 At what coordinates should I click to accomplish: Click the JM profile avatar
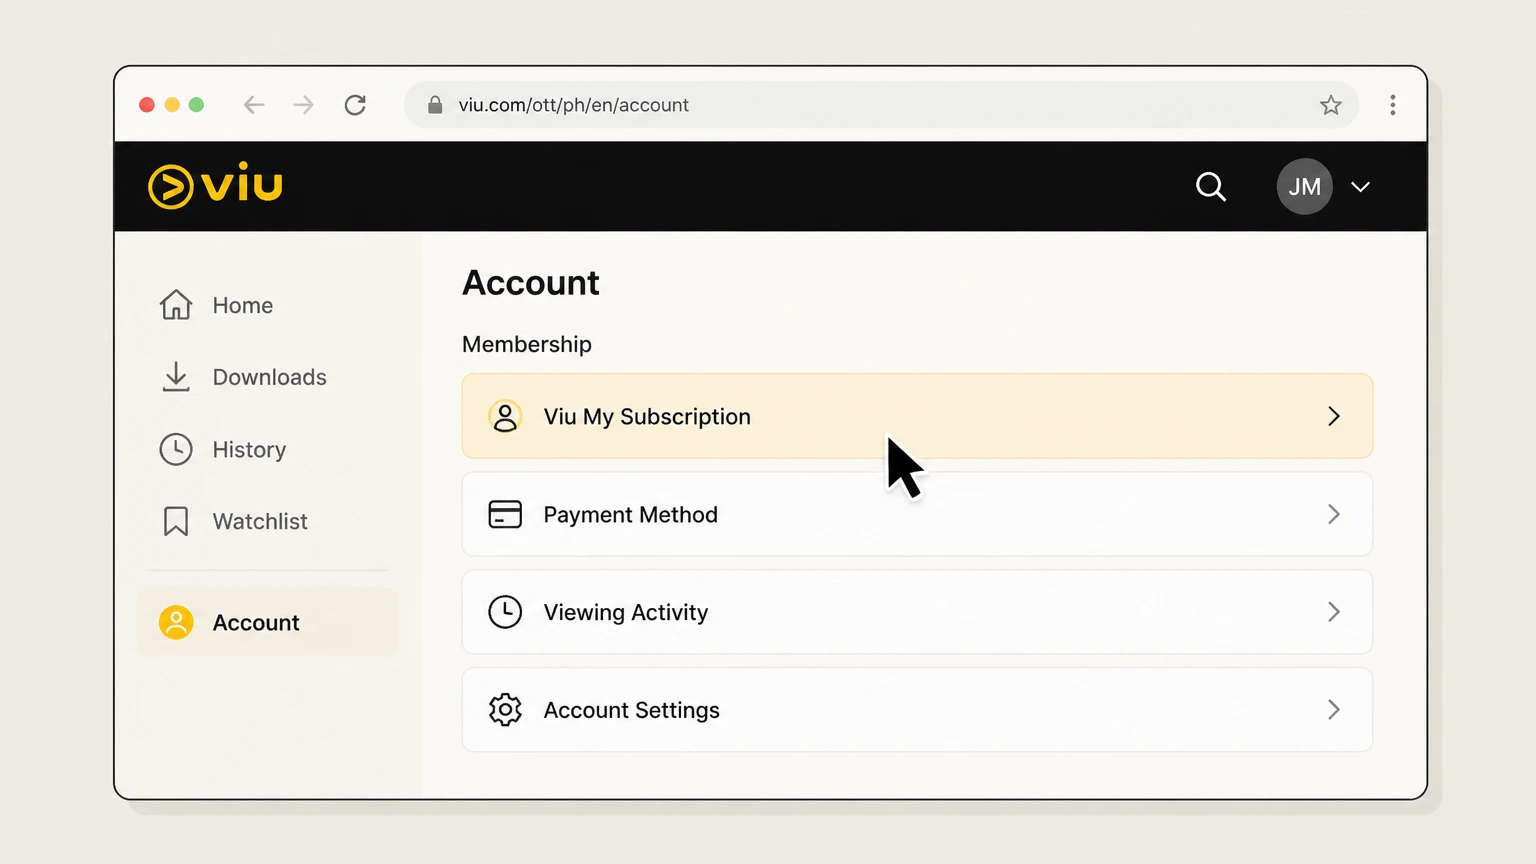click(x=1304, y=187)
